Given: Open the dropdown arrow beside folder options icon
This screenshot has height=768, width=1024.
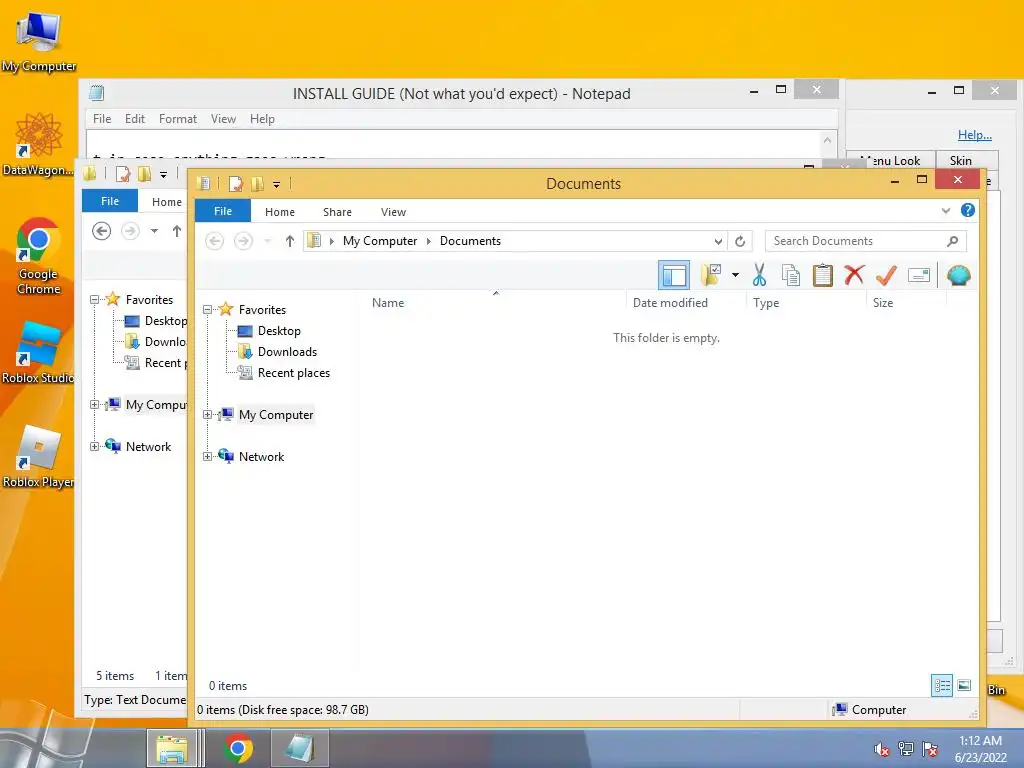Looking at the screenshot, I should pyautogui.click(x=735, y=275).
